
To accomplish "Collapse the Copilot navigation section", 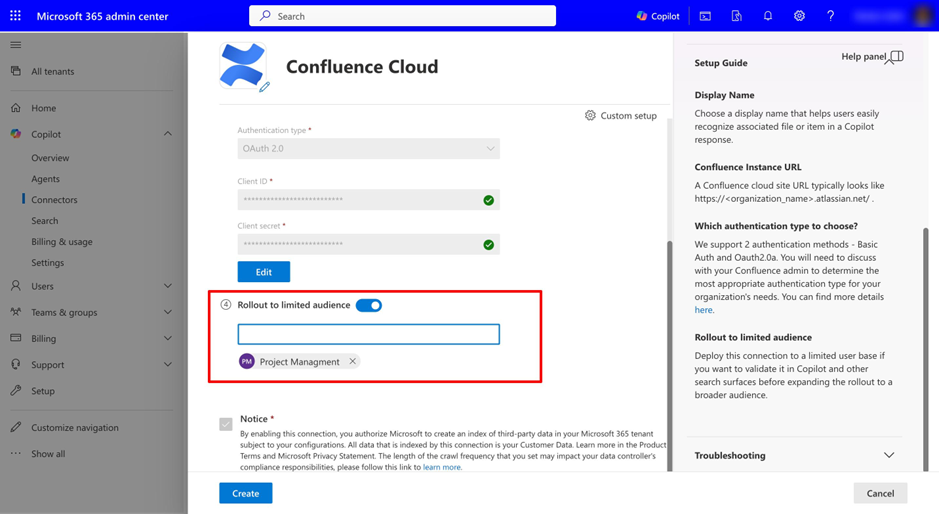I will tap(168, 134).
